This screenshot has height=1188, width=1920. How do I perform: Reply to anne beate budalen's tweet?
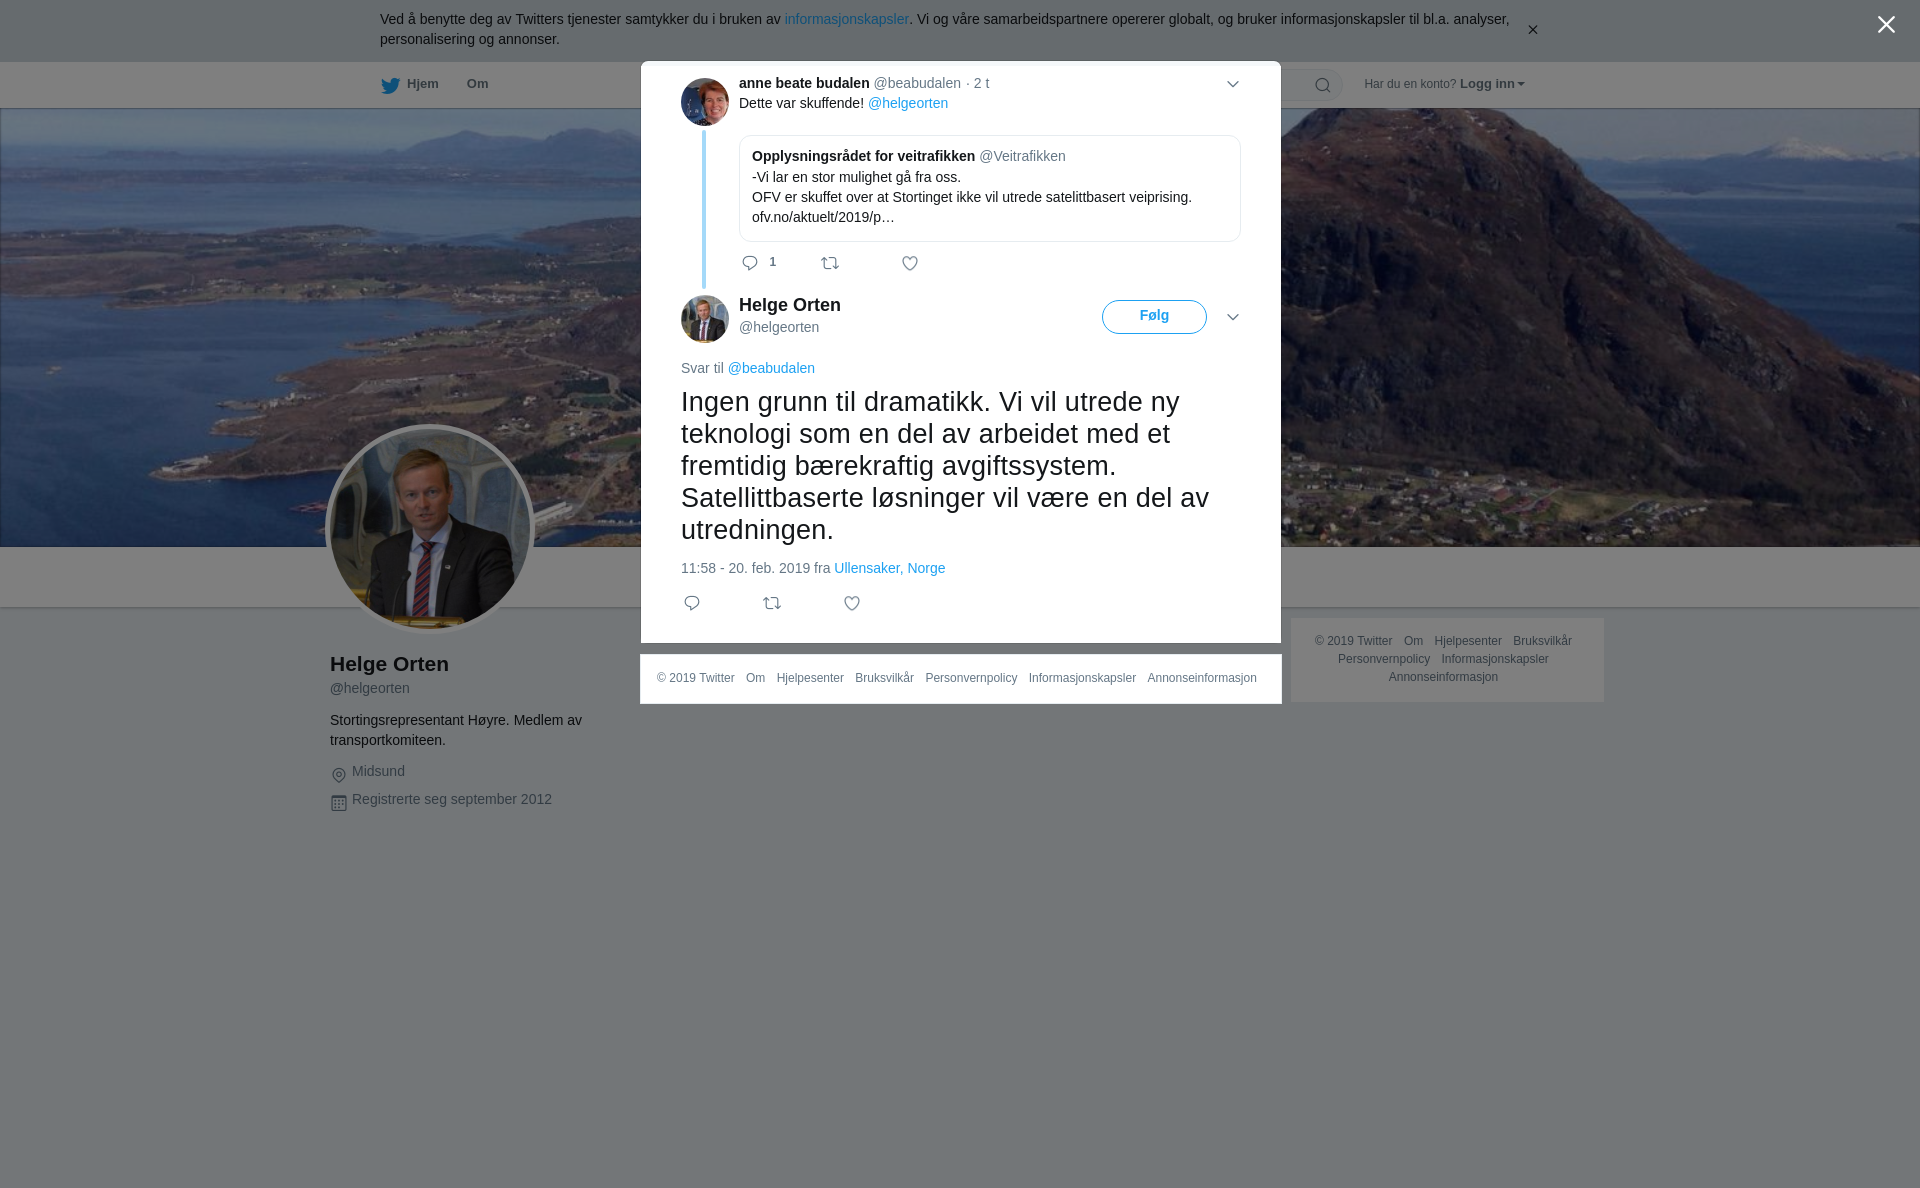tap(750, 263)
